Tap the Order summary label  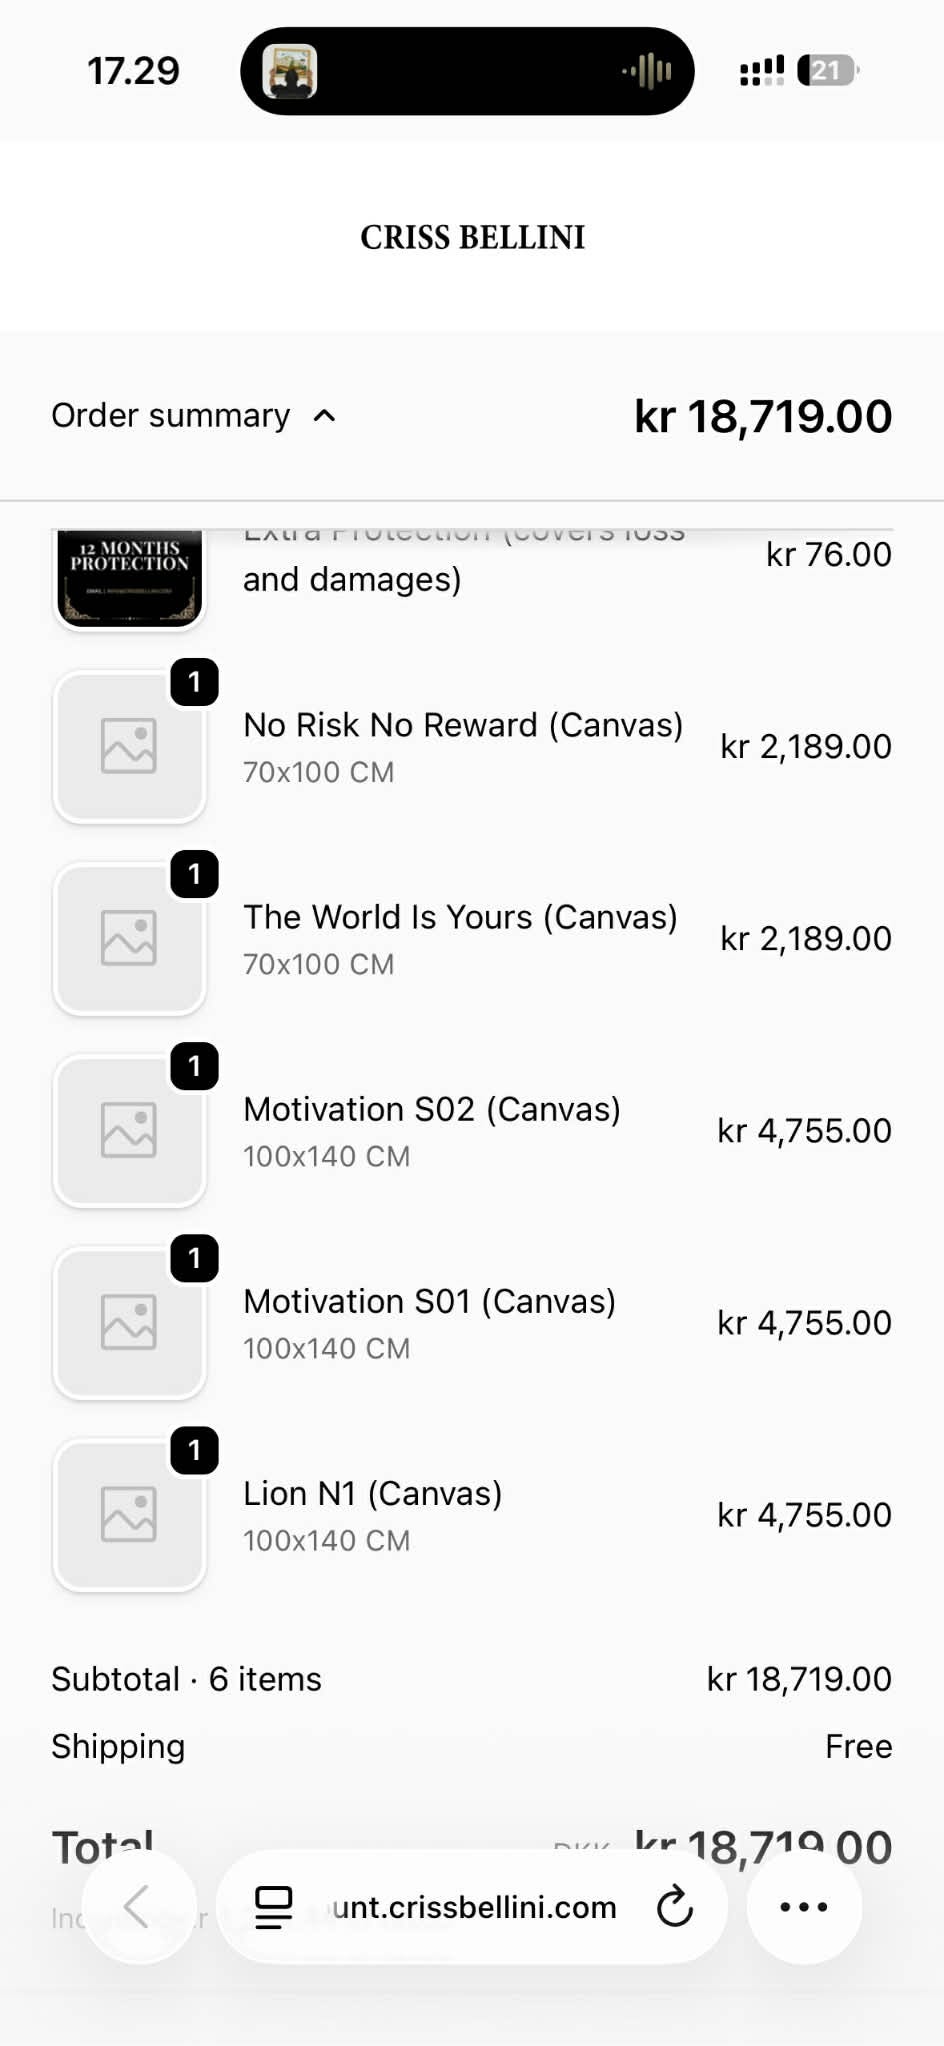coord(170,415)
